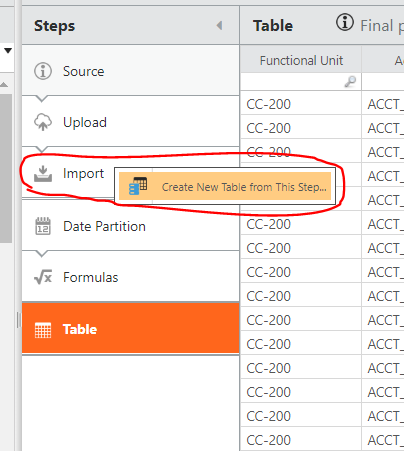Select the Formulas step
Viewport: 404px width, 451px height.
130,277
